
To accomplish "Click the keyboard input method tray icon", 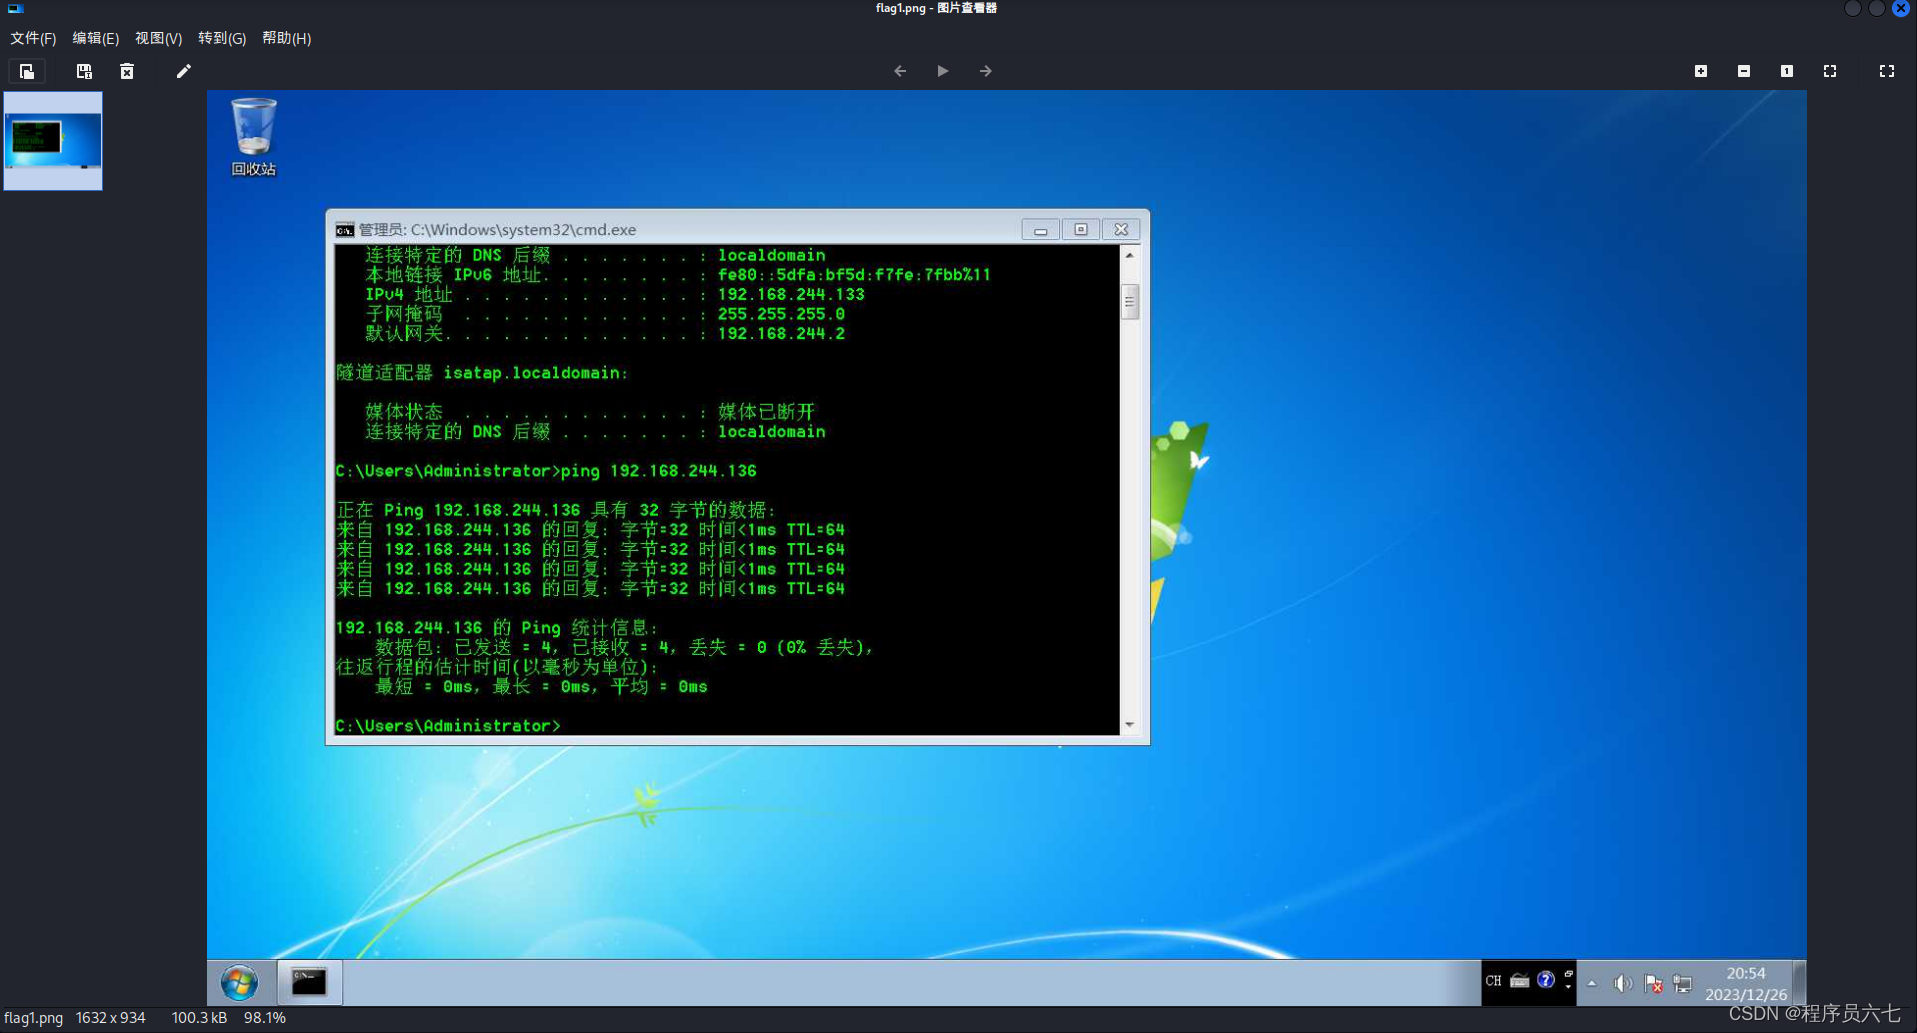I will pos(1520,981).
